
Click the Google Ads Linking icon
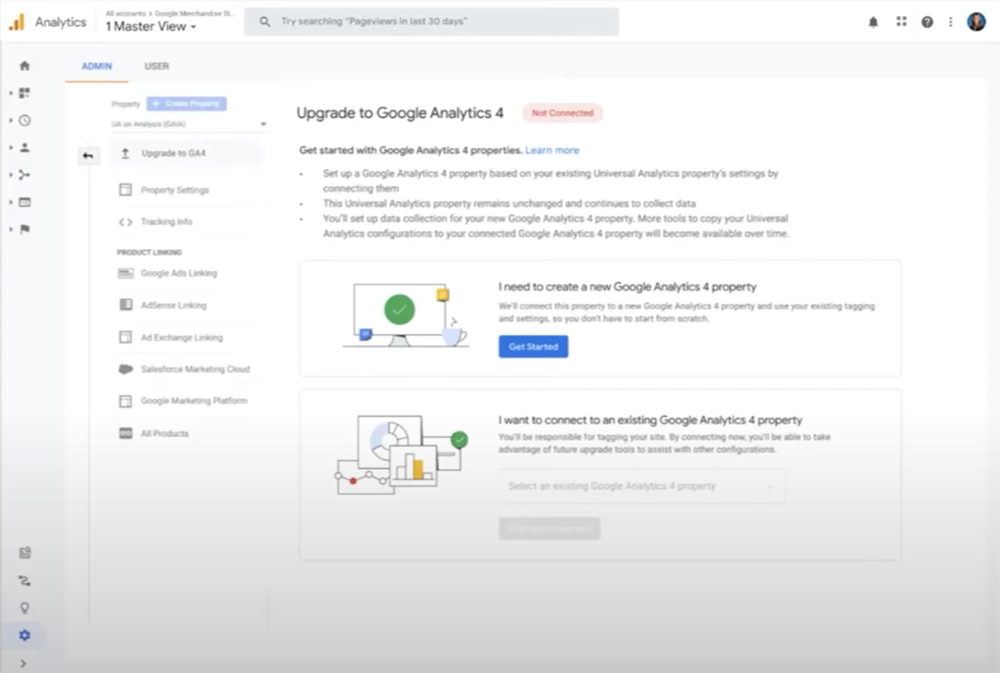tap(126, 273)
